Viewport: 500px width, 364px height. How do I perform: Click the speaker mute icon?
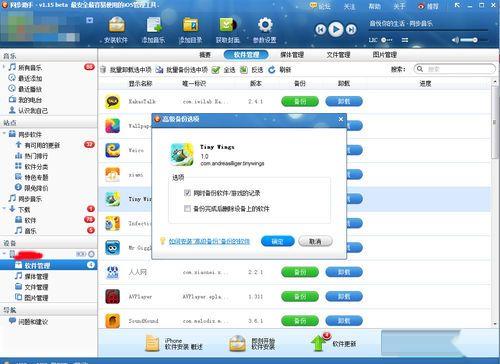click(455, 40)
